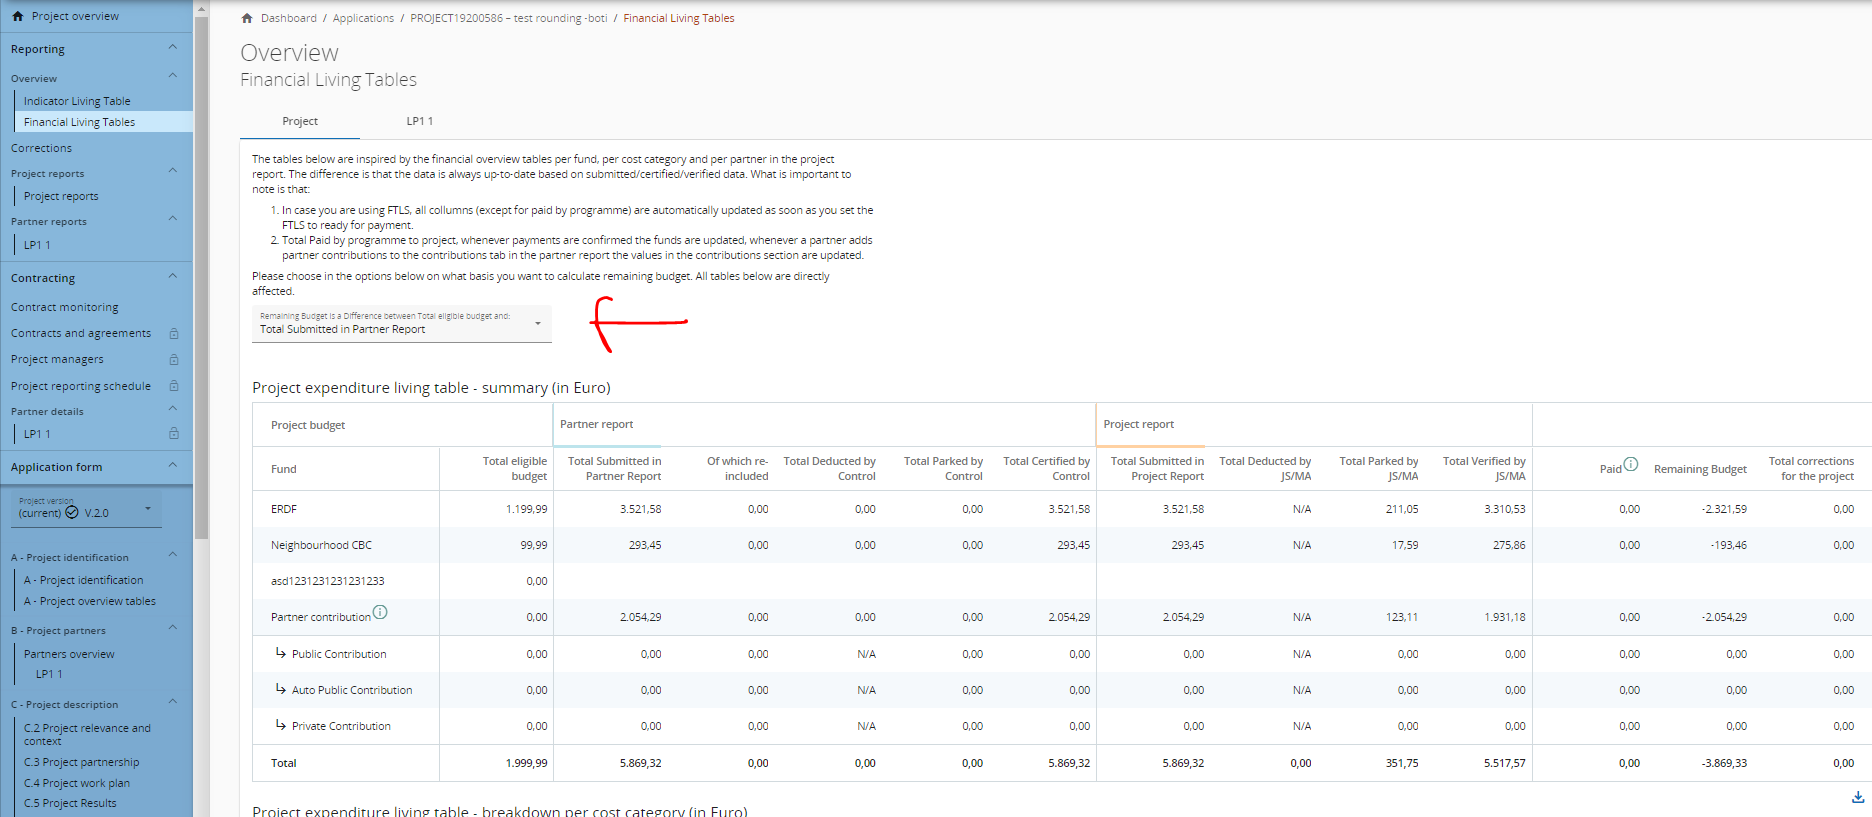
Task: Click the info icon beside Partner contribution
Action: click(380, 612)
